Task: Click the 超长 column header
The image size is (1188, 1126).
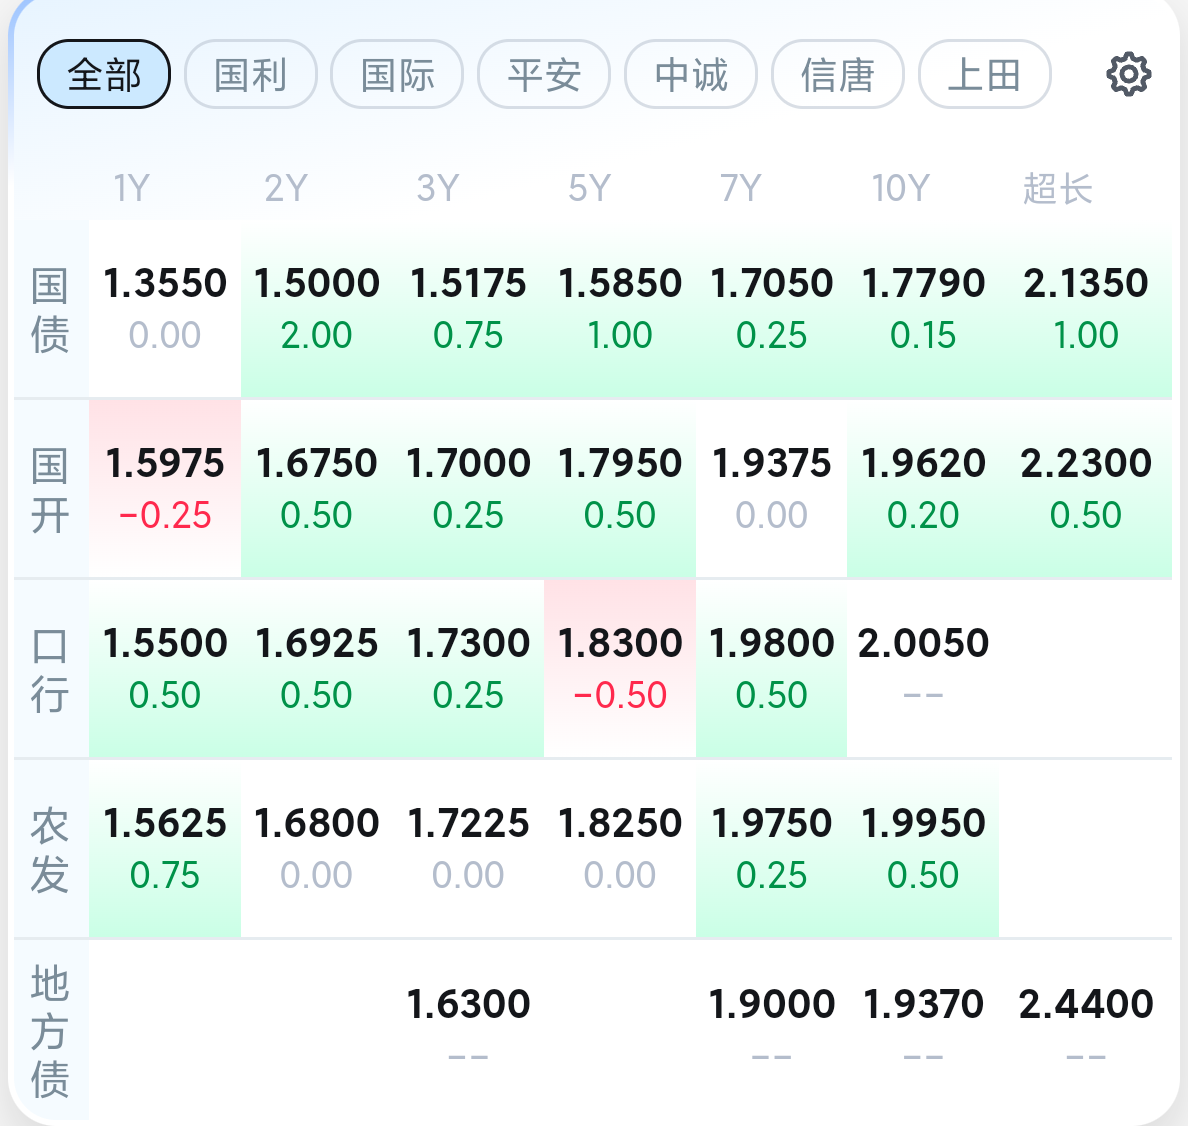Action: coord(1057,188)
